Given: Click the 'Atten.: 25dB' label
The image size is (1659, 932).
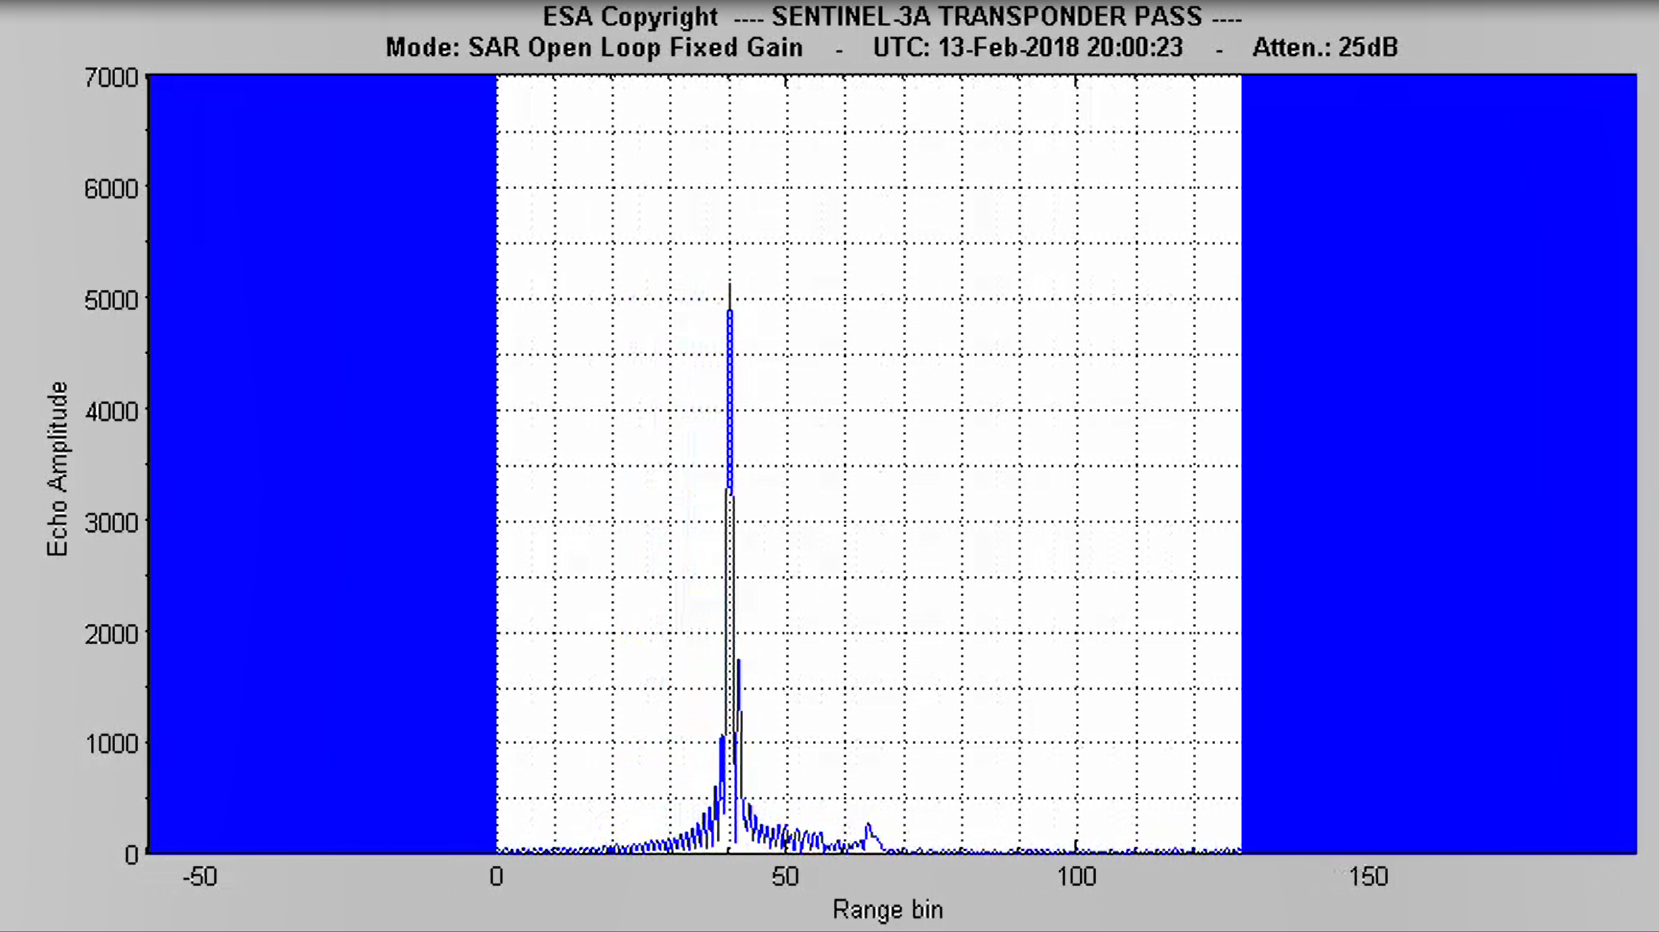Looking at the screenshot, I should click(x=1324, y=47).
